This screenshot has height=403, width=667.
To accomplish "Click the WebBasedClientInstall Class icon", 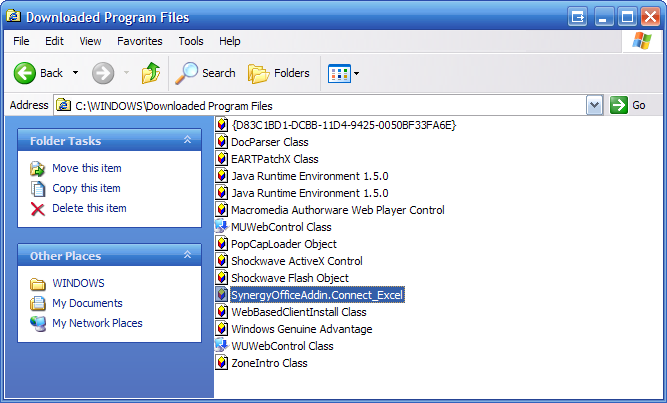I will pos(221,312).
